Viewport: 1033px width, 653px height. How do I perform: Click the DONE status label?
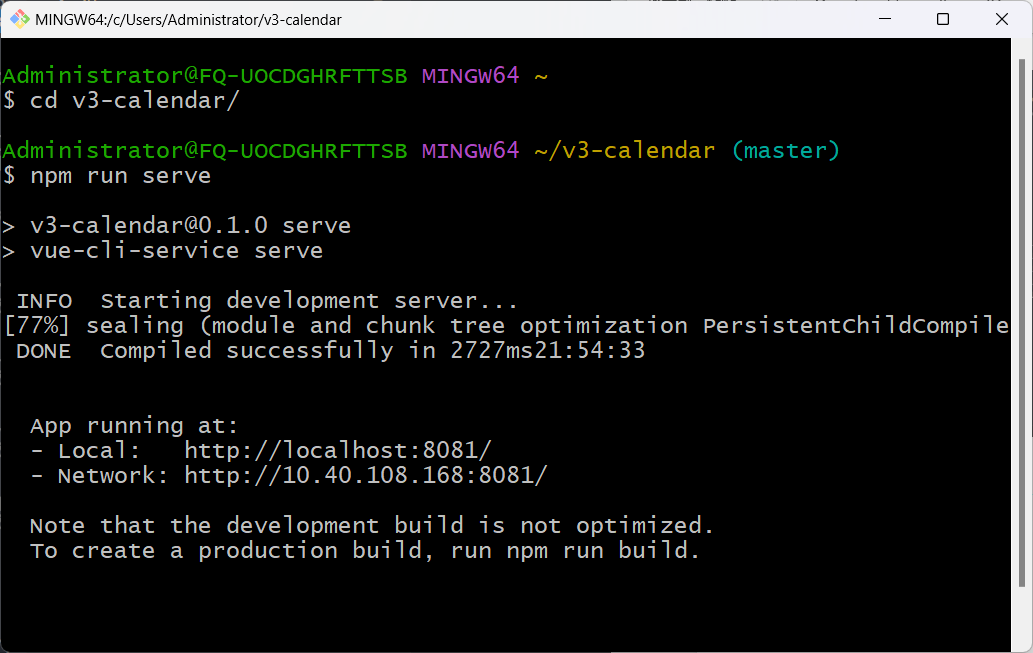click(x=44, y=351)
